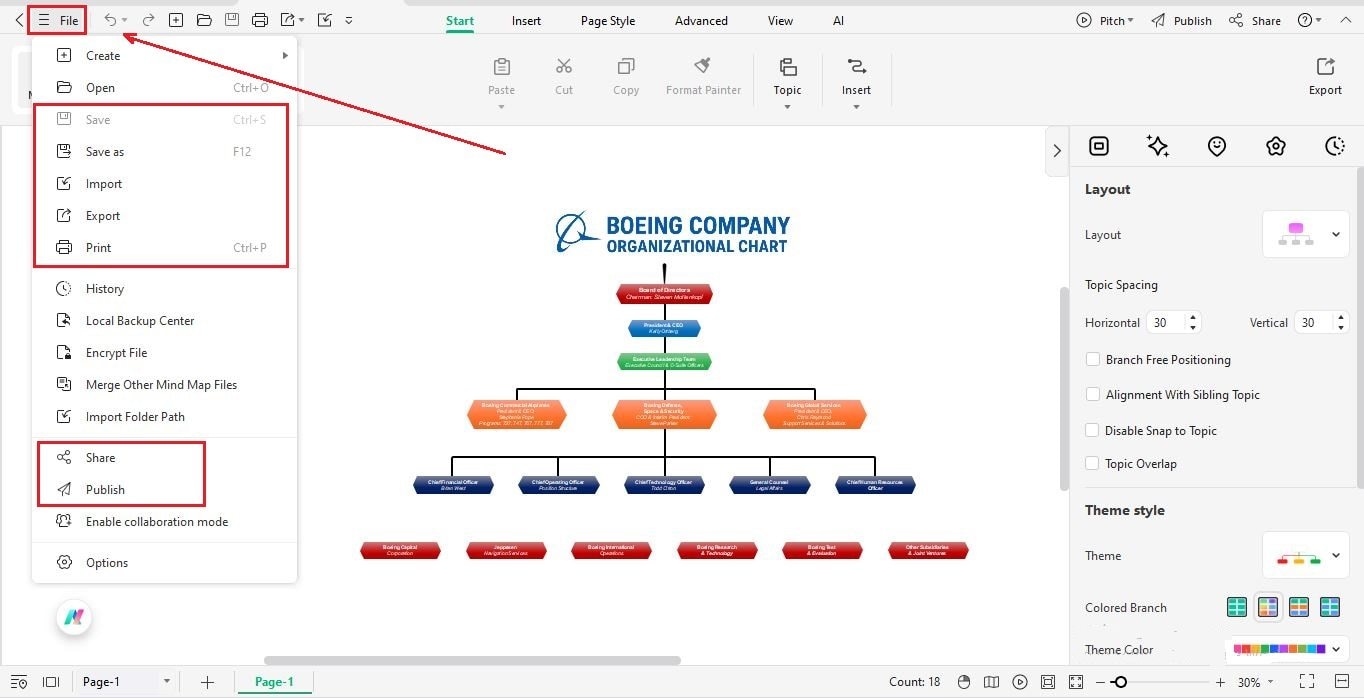Switch to the View tab
Image resolution: width=1364 pixels, height=698 pixels.
pos(780,20)
